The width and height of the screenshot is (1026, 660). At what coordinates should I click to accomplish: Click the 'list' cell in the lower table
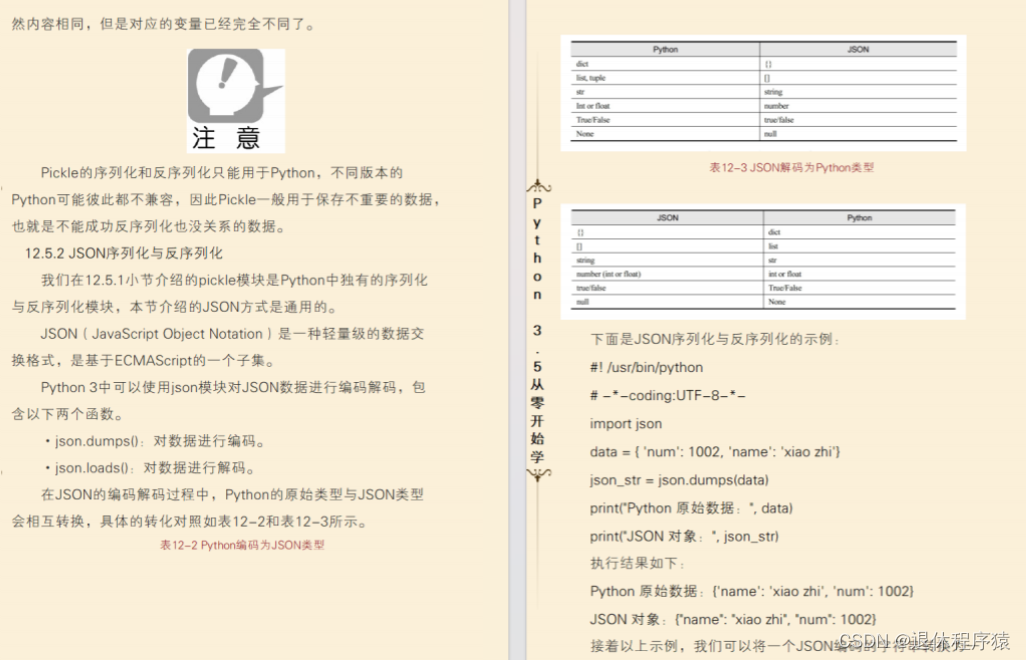(x=773, y=247)
